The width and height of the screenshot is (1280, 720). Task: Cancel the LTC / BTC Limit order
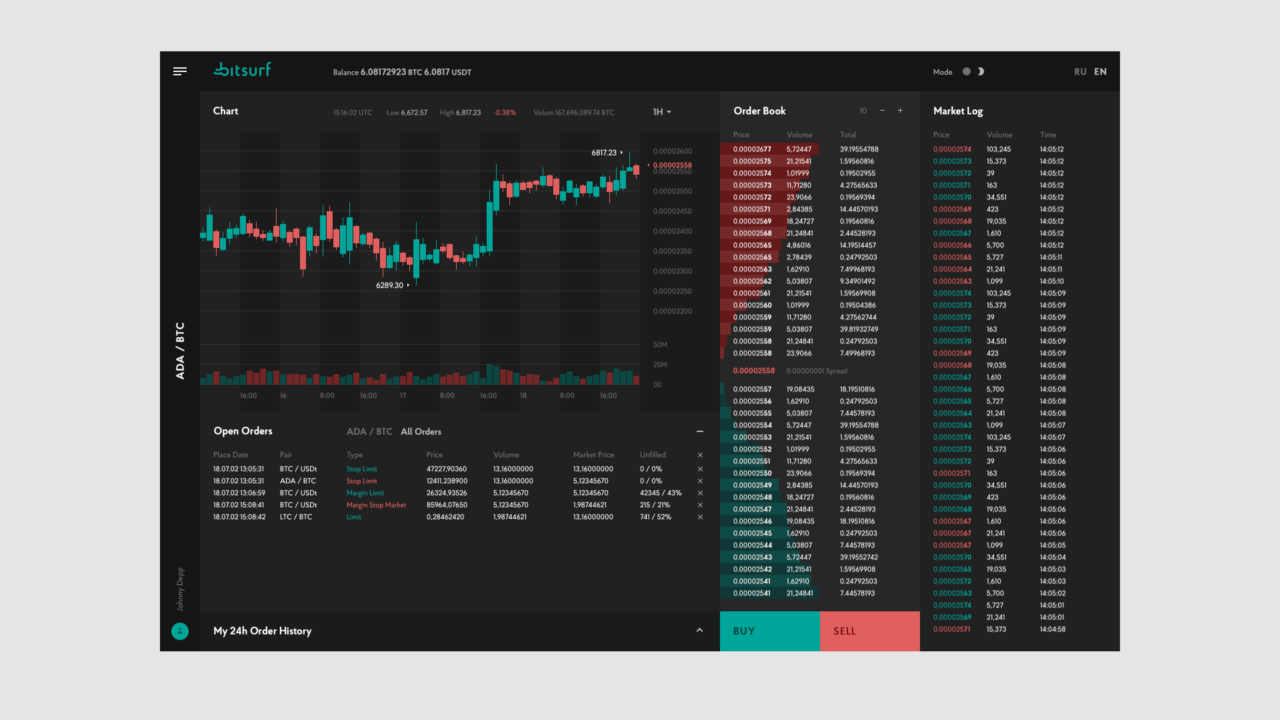coord(700,517)
